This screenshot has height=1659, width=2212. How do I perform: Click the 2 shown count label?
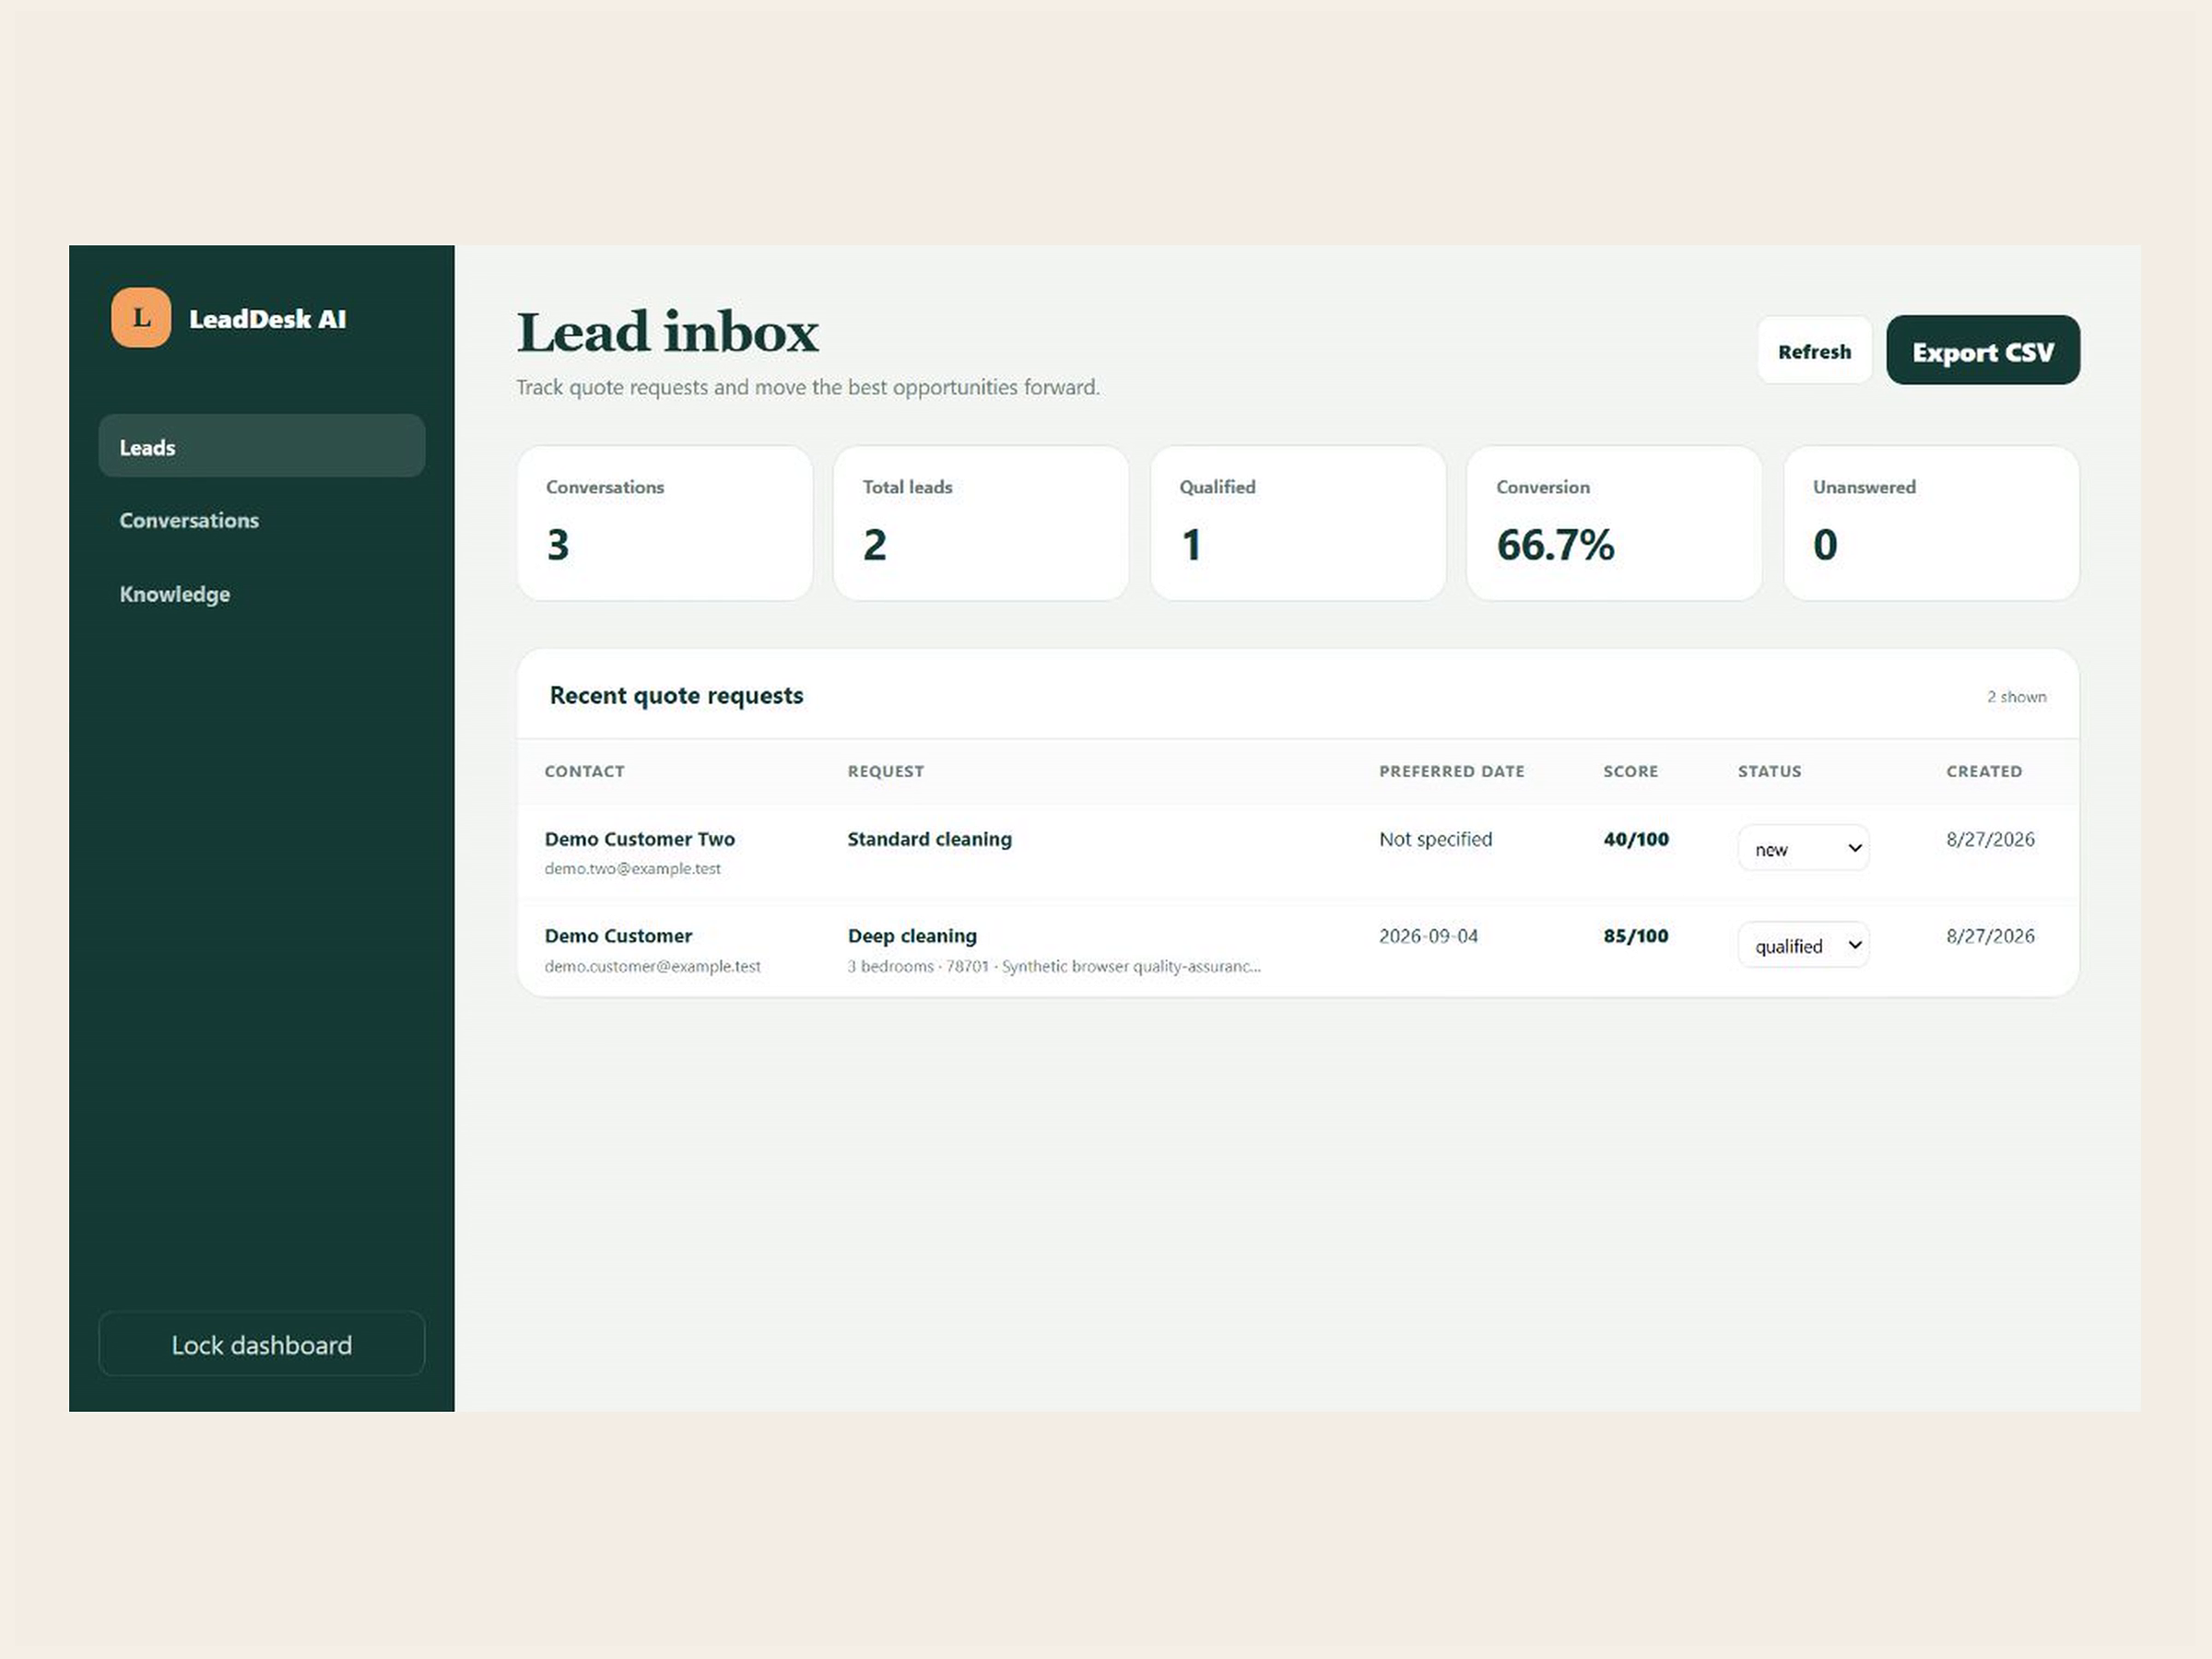click(x=2016, y=697)
